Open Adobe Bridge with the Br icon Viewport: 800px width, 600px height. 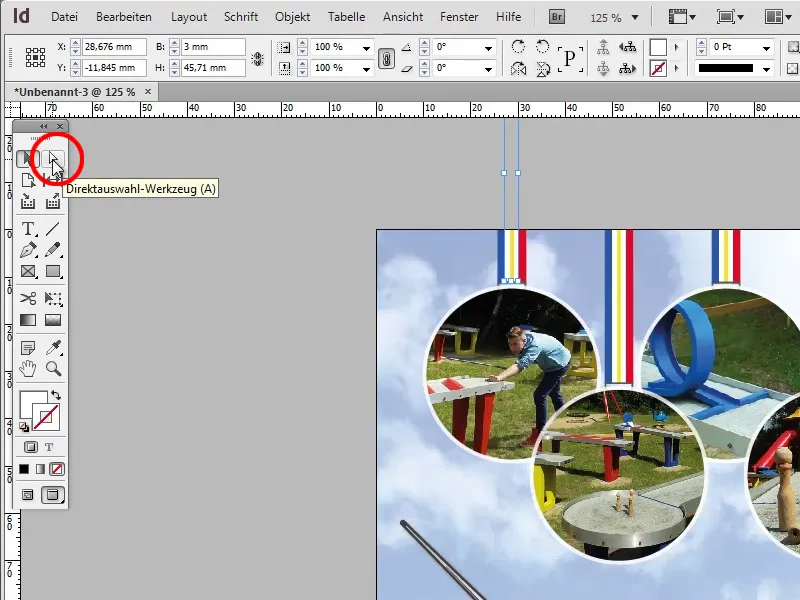click(557, 16)
